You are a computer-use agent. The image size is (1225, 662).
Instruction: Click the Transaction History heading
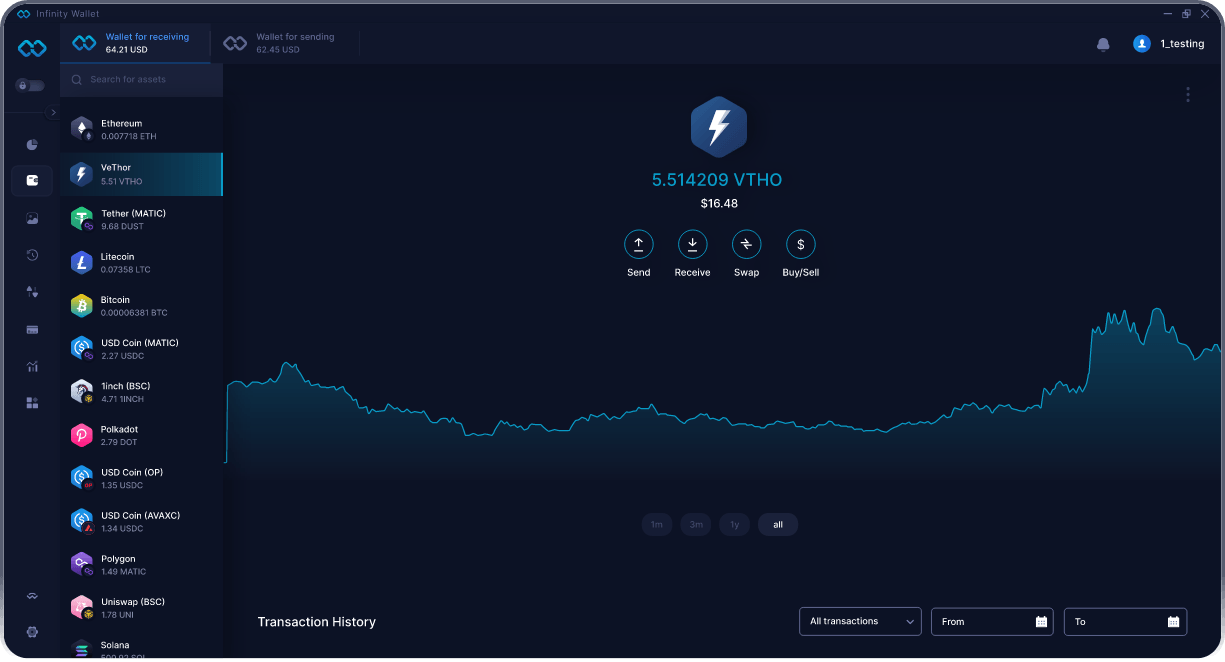click(317, 622)
